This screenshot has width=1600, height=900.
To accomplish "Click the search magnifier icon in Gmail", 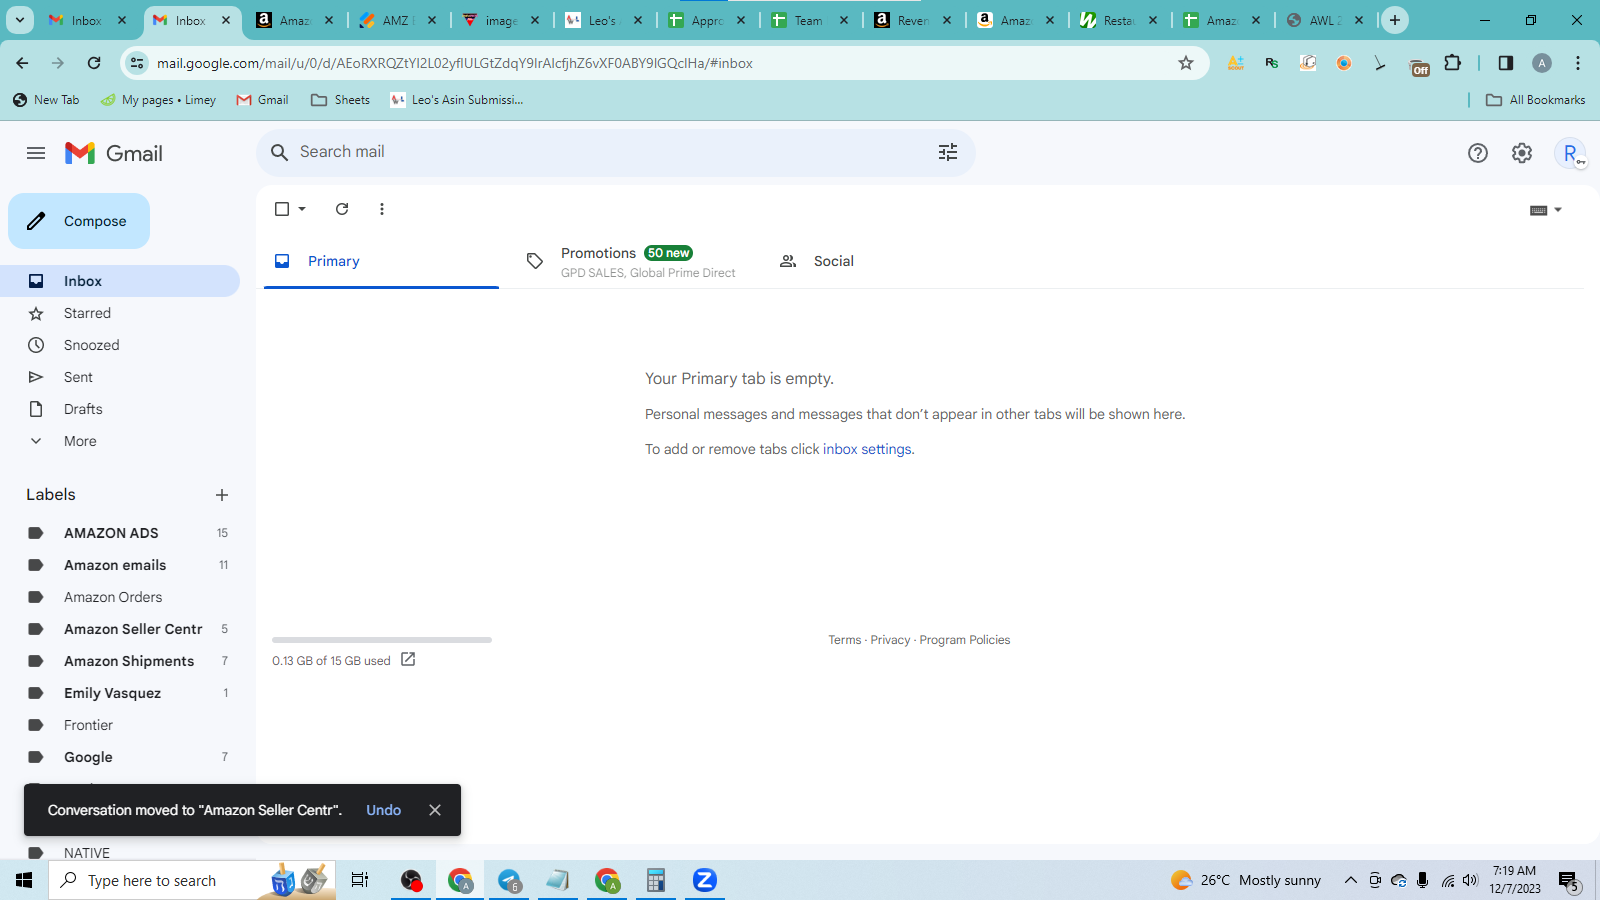I will coord(280,152).
